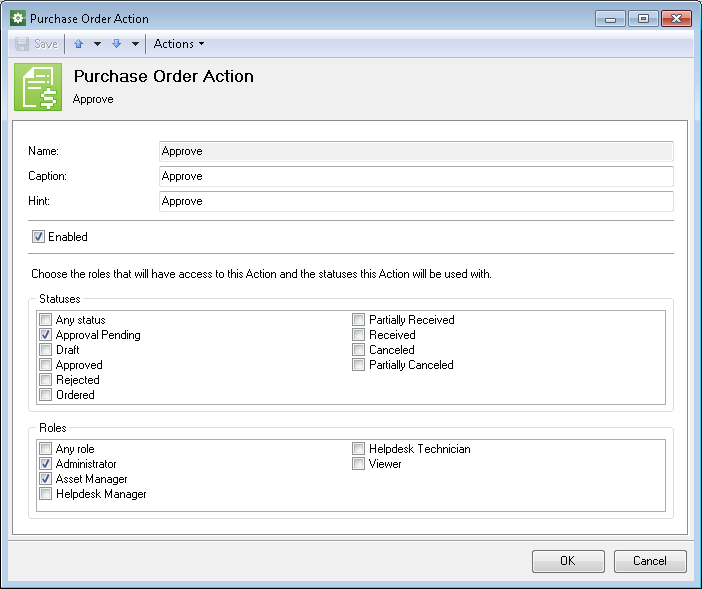Open the Actions dropdown menu
Viewport: 702px width, 589px height.
pos(179,44)
